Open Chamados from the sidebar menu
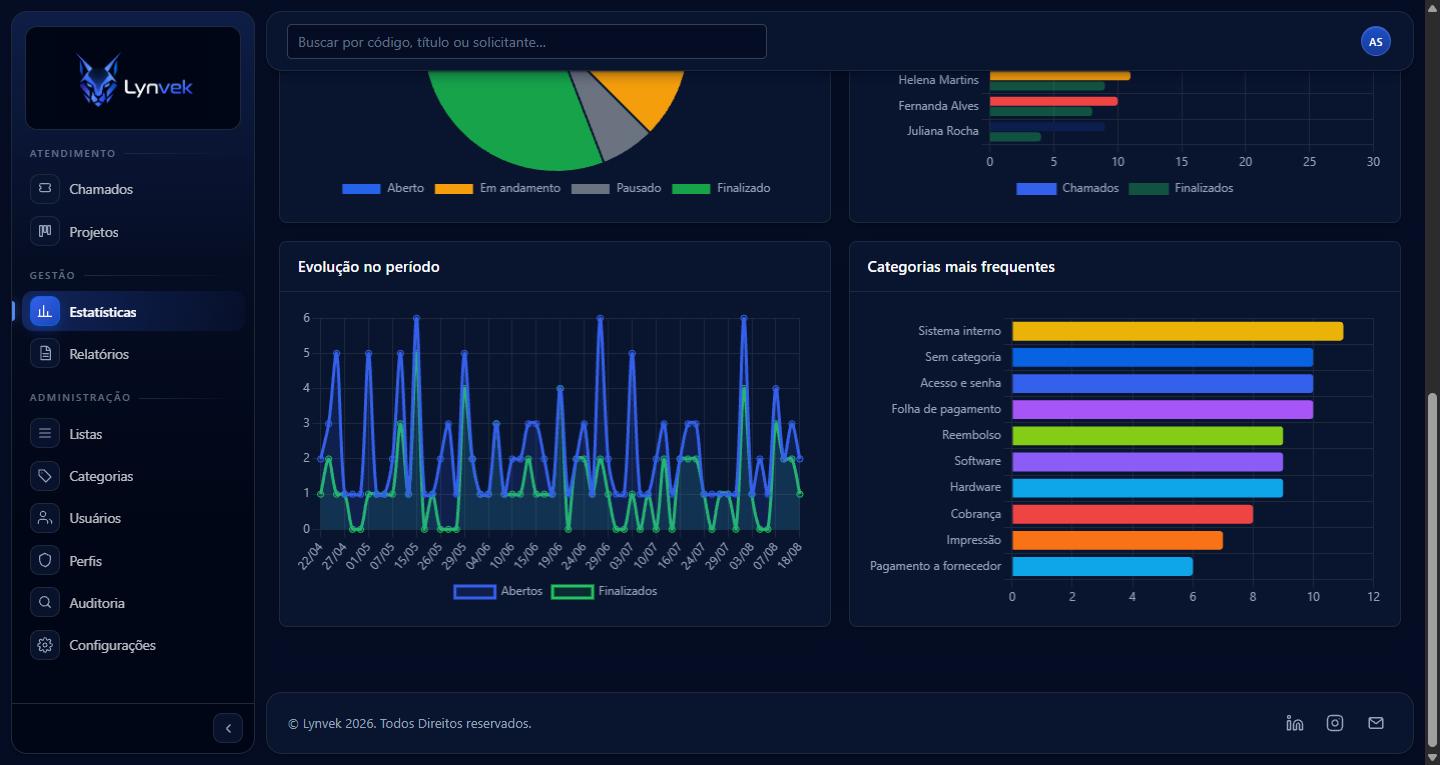The image size is (1440, 765). click(x=133, y=189)
